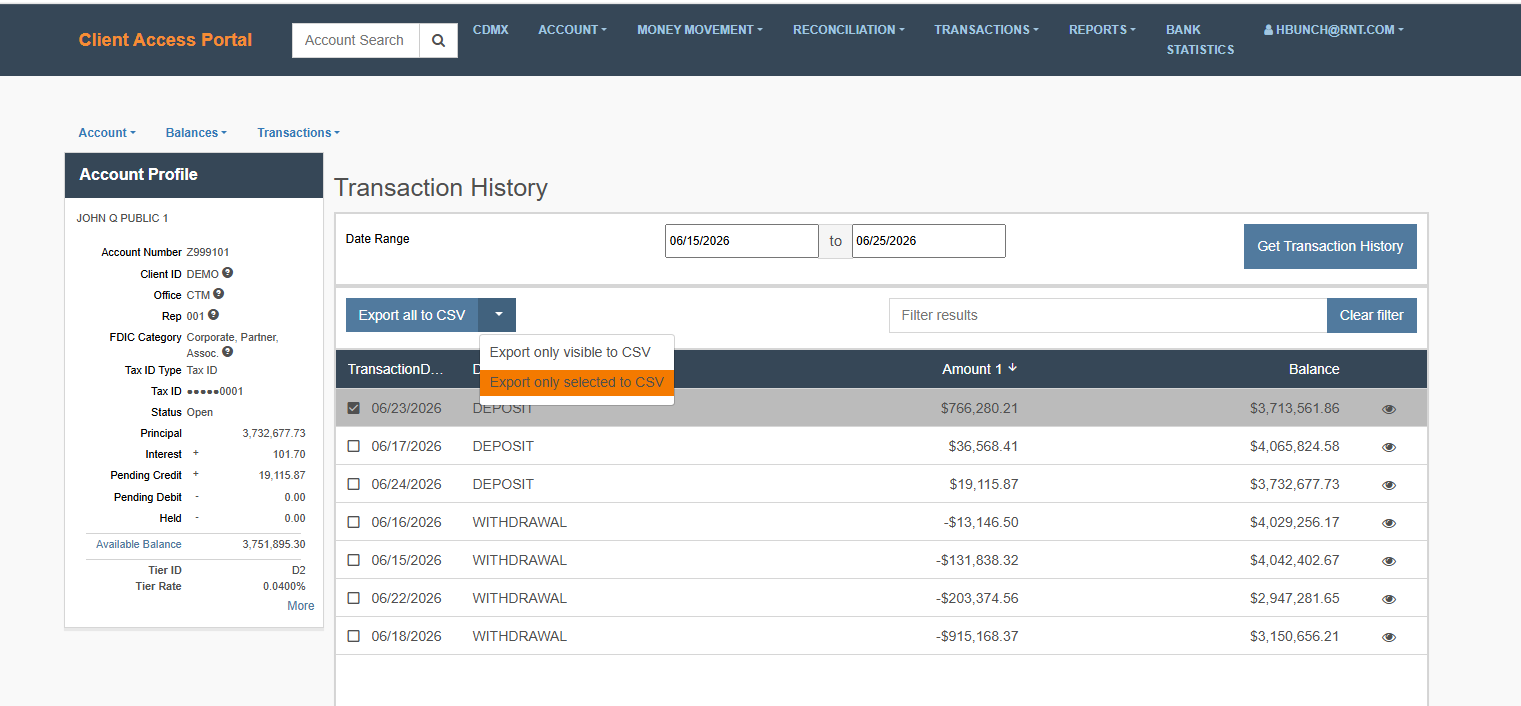Image resolution: width=1521 pixels, height=706 pixels.
Task: Click the start date field 06/15/2026
Action: tap(742, 241)
